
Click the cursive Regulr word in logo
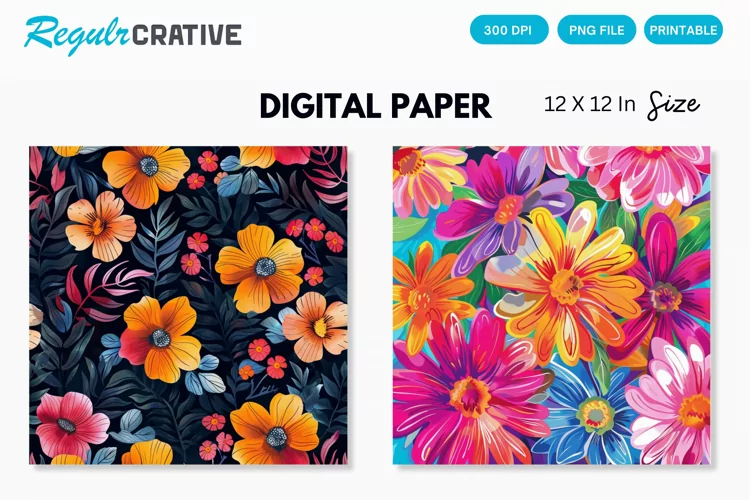(77, 34)
